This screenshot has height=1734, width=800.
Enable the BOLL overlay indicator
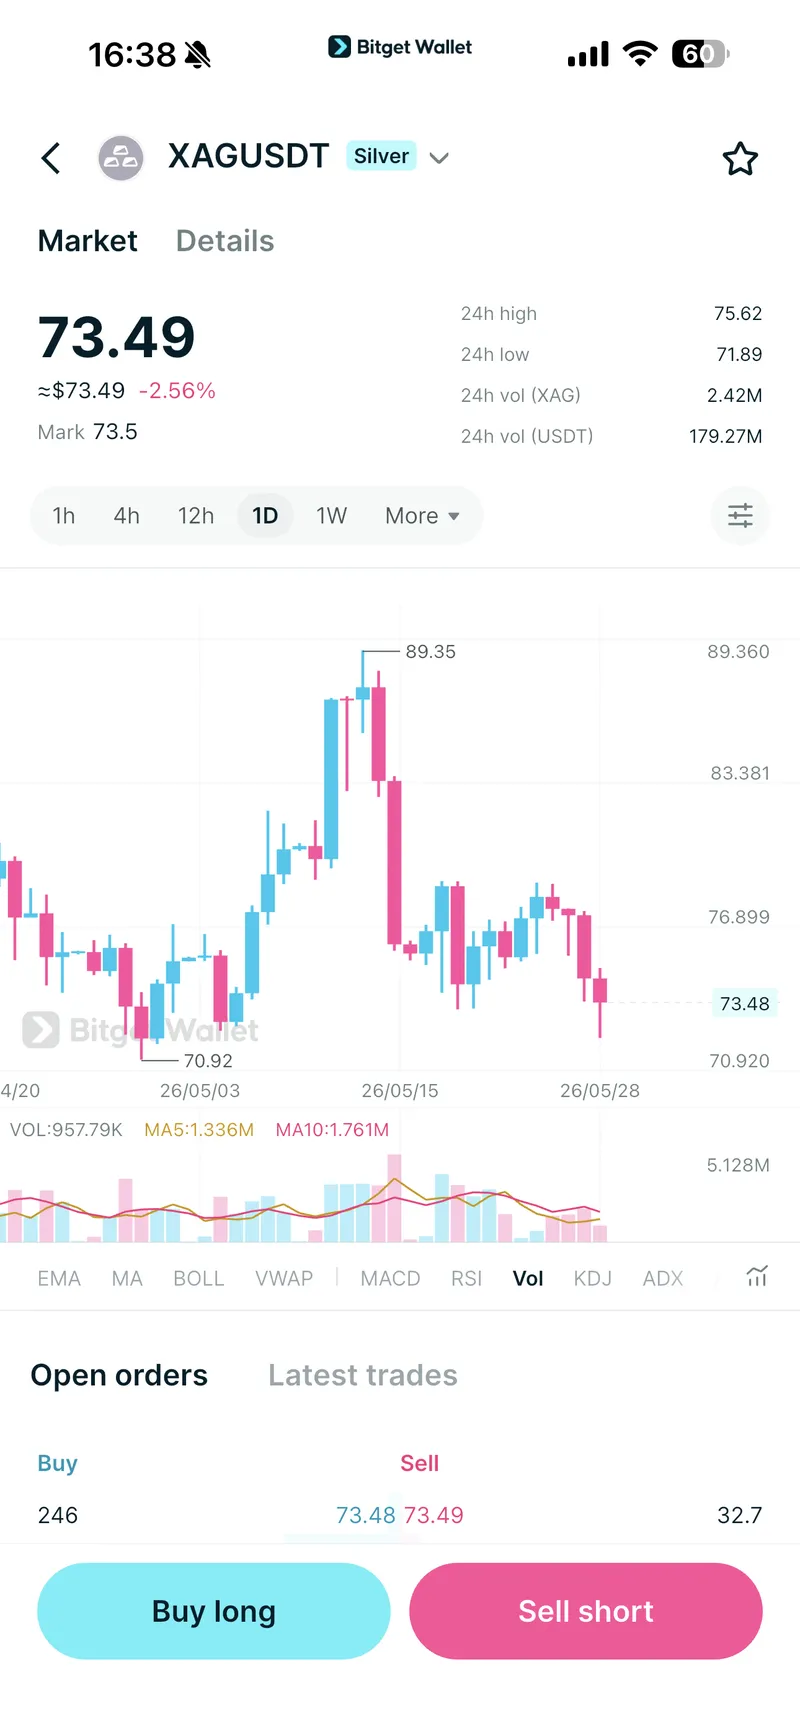(x=198, y=1278)
